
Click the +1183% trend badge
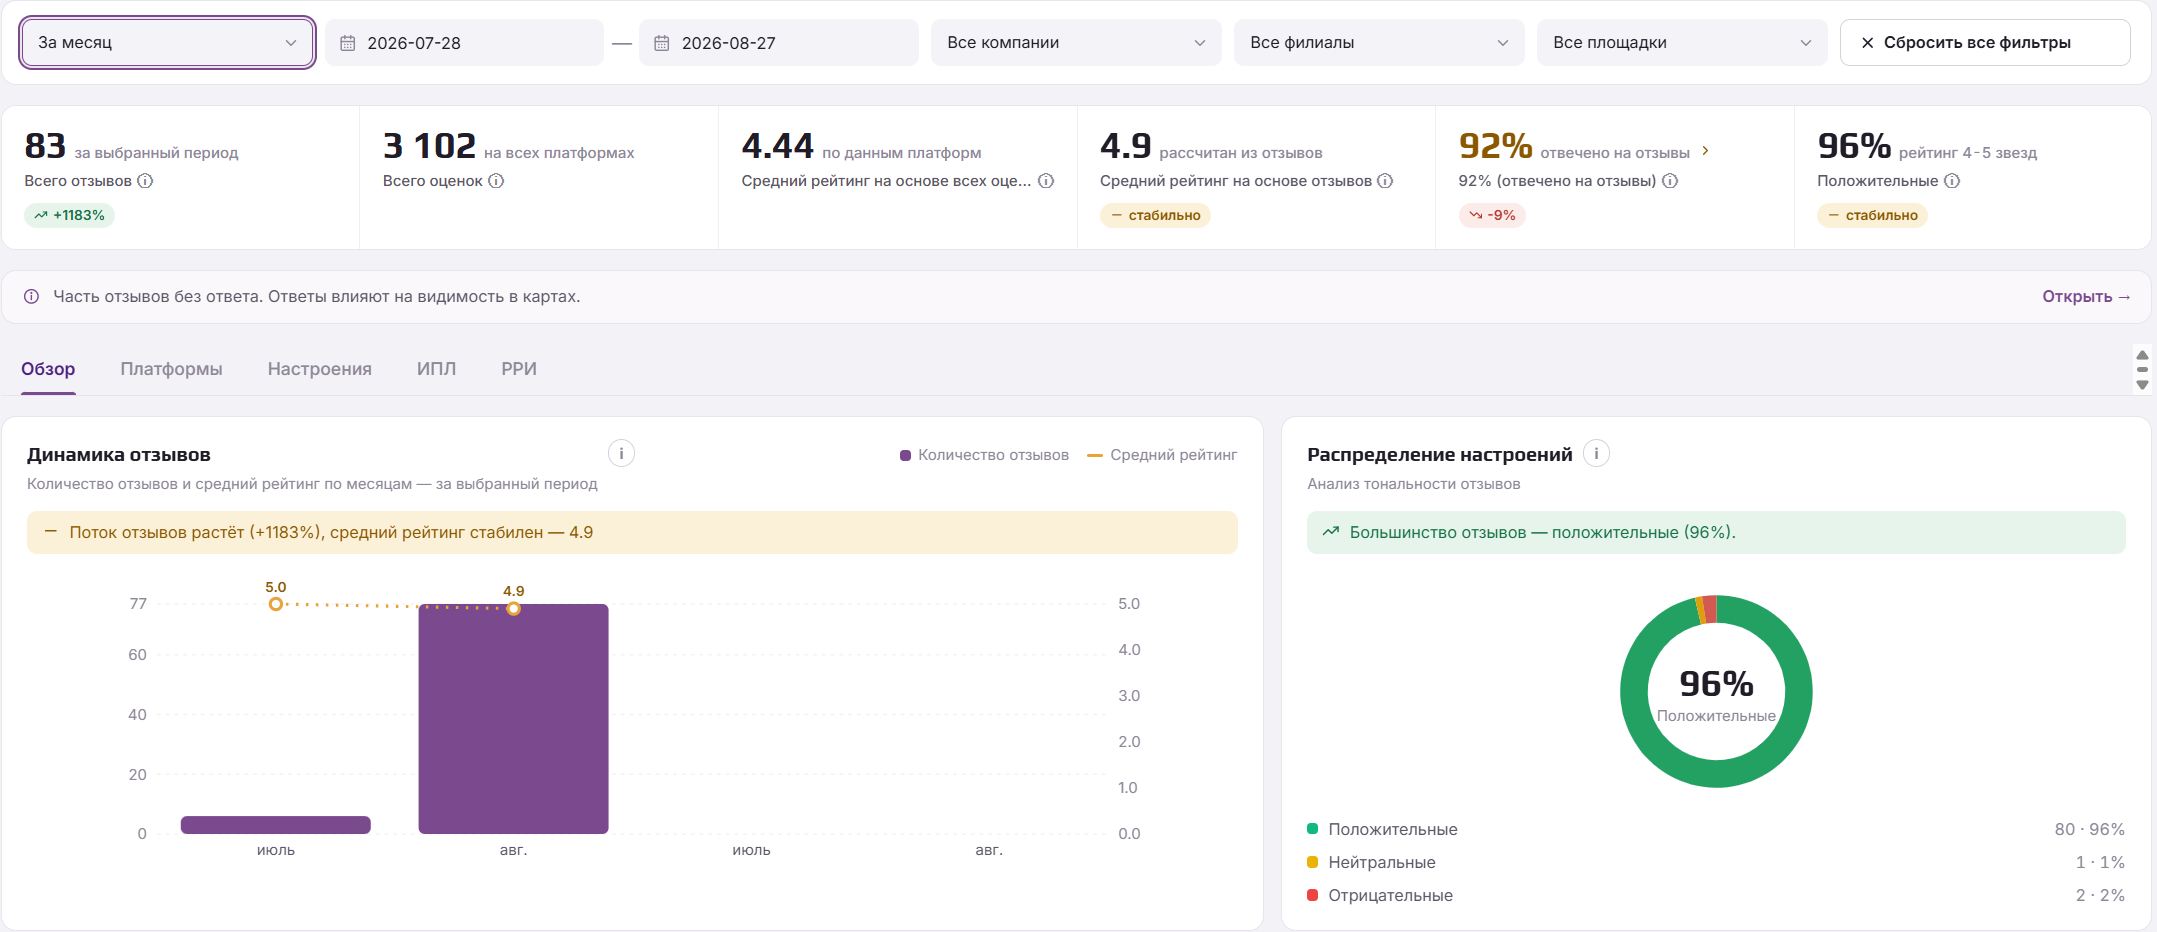click(69, 215)
